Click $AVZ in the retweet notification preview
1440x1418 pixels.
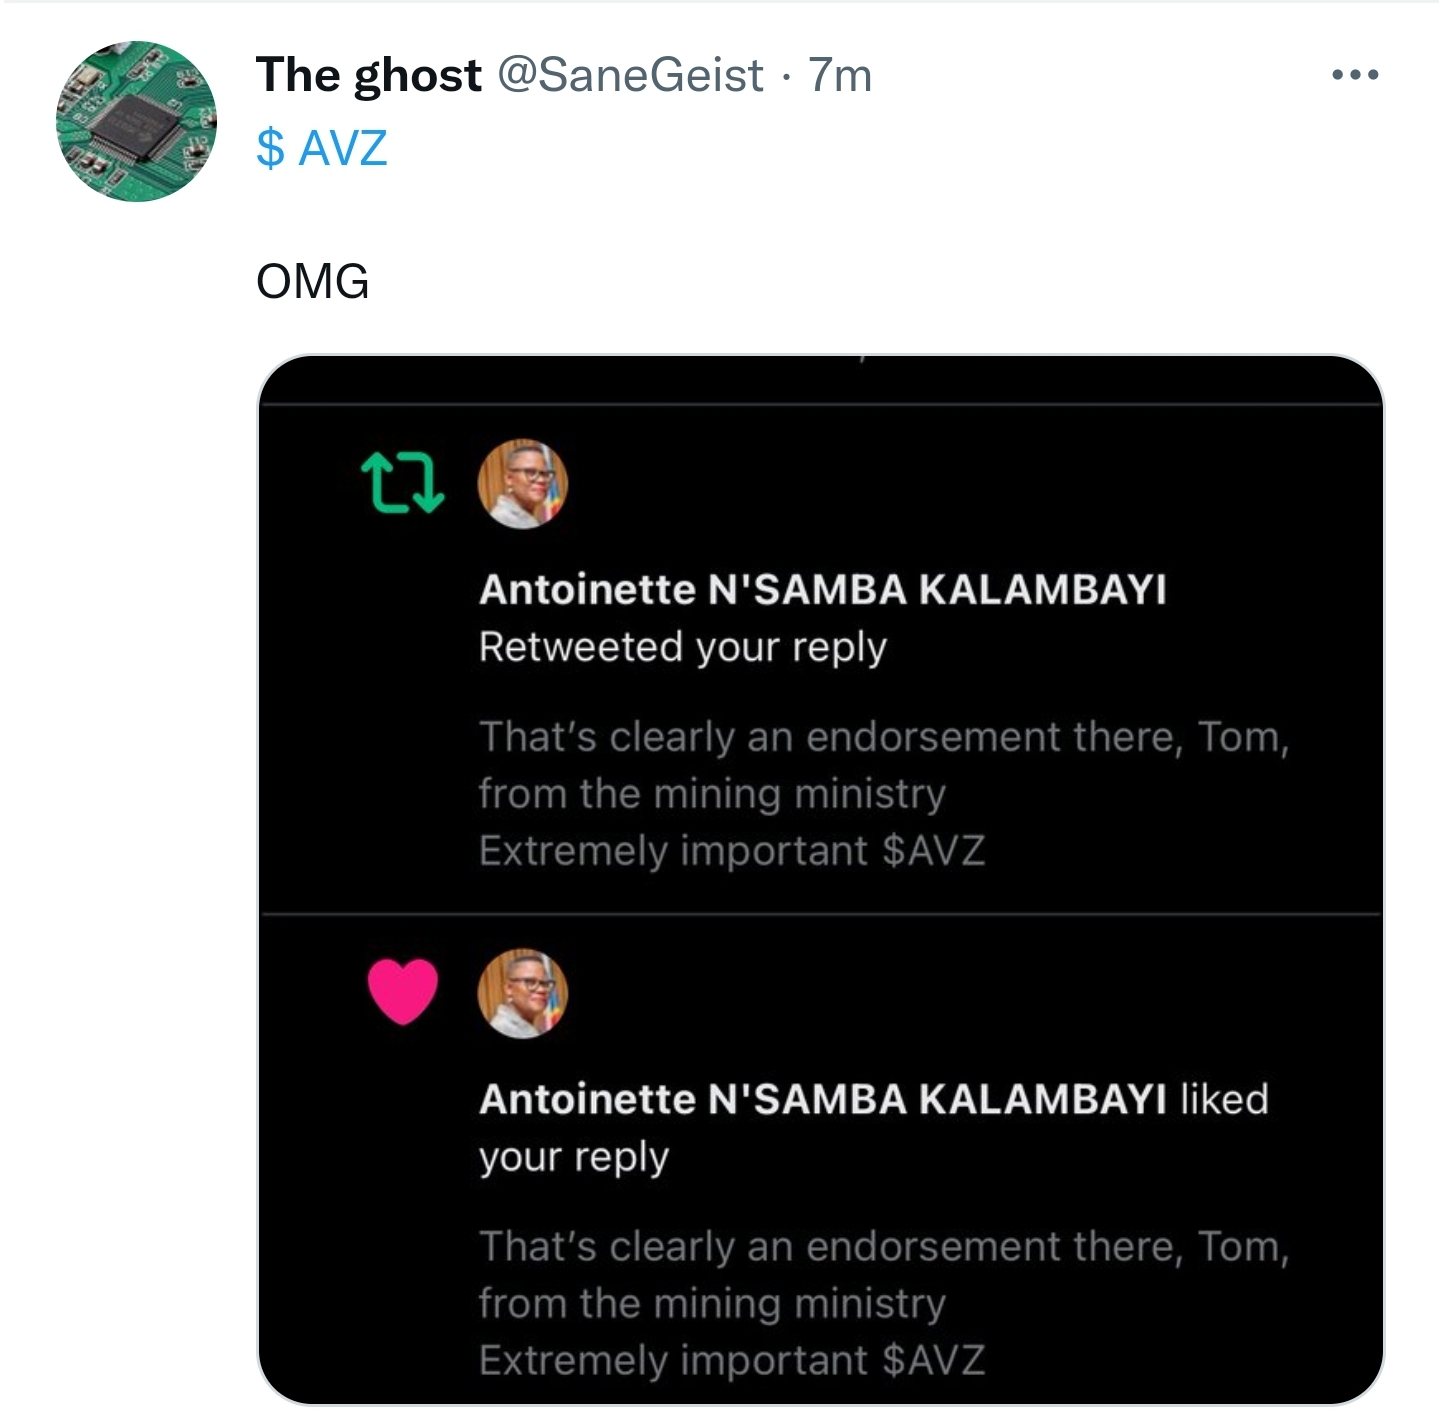(x=934, y=851)
